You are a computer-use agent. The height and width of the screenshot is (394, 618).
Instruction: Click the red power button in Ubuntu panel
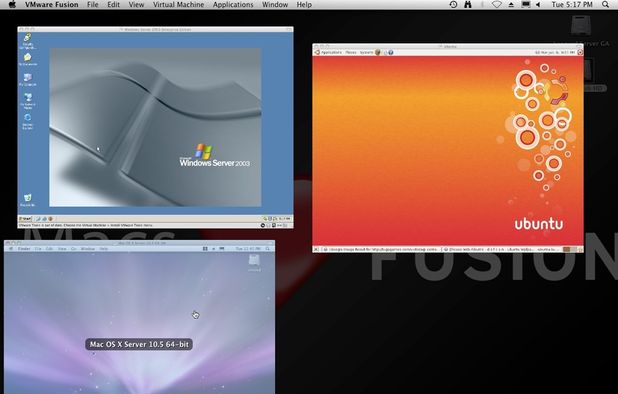pos(580,52)
